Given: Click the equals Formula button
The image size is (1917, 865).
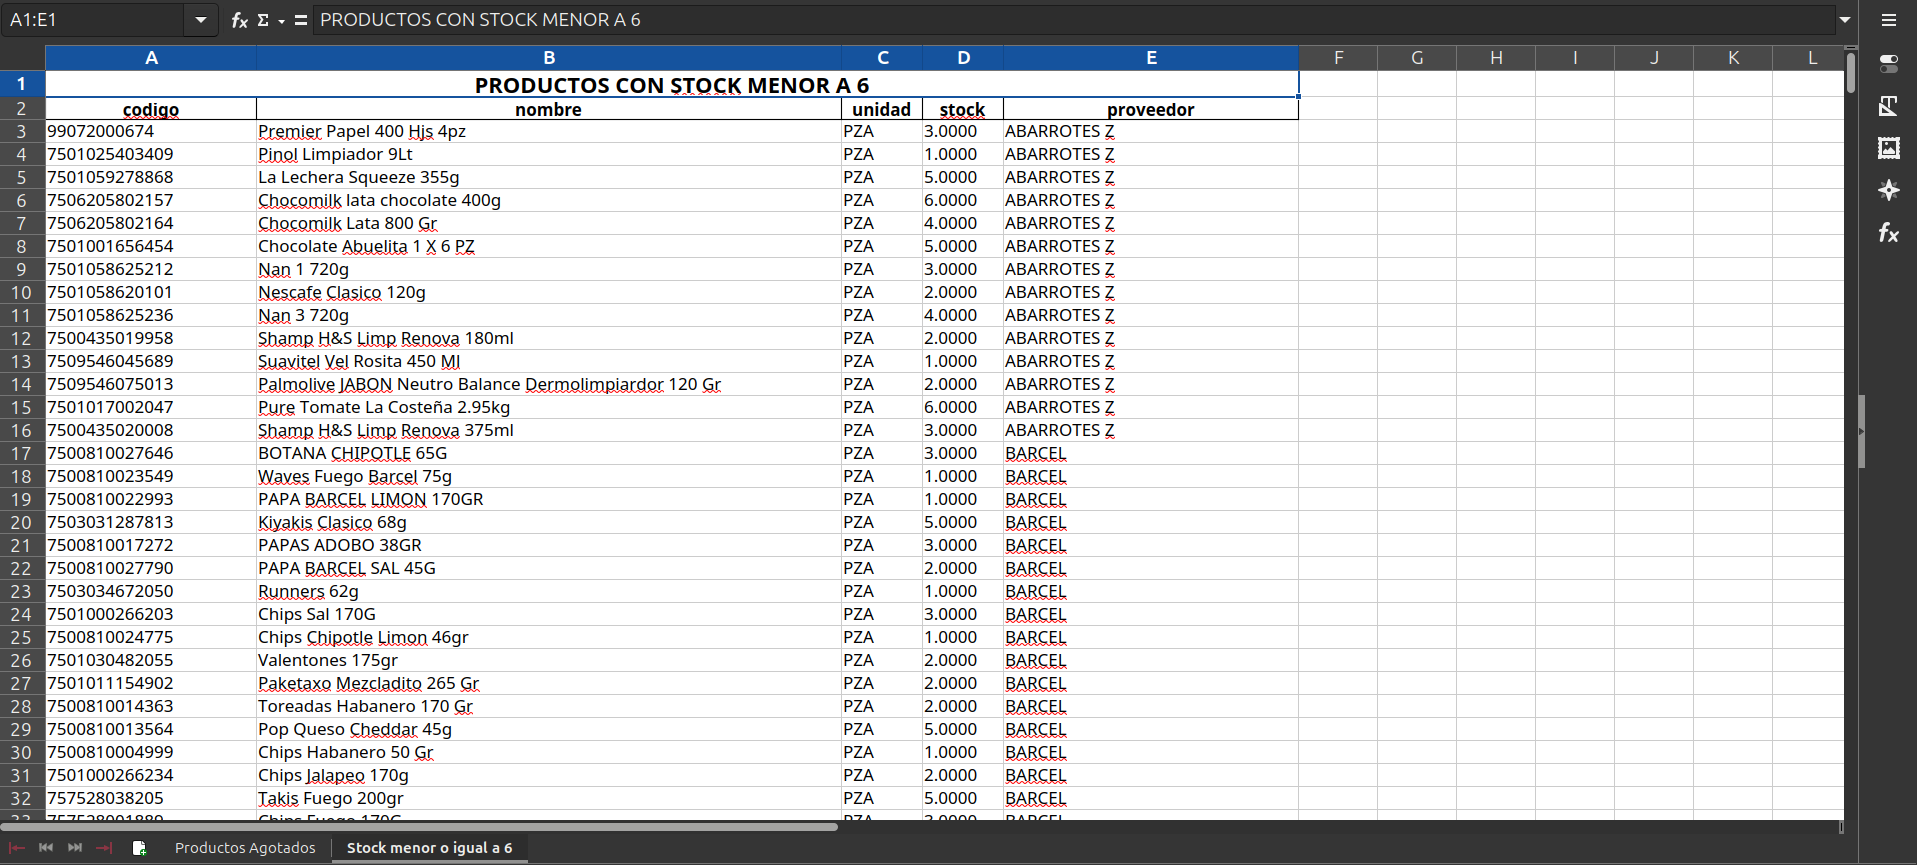Looking at the screenshot, I should pos(300,20).
